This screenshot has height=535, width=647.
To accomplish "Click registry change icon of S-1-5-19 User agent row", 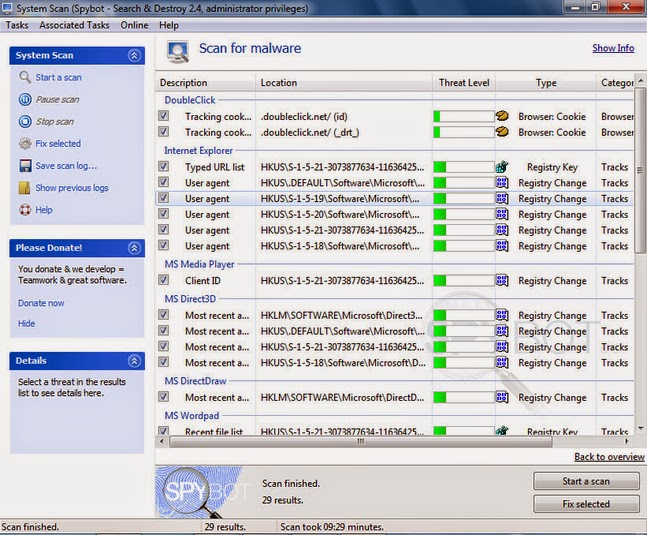I will tap(502, 198).
